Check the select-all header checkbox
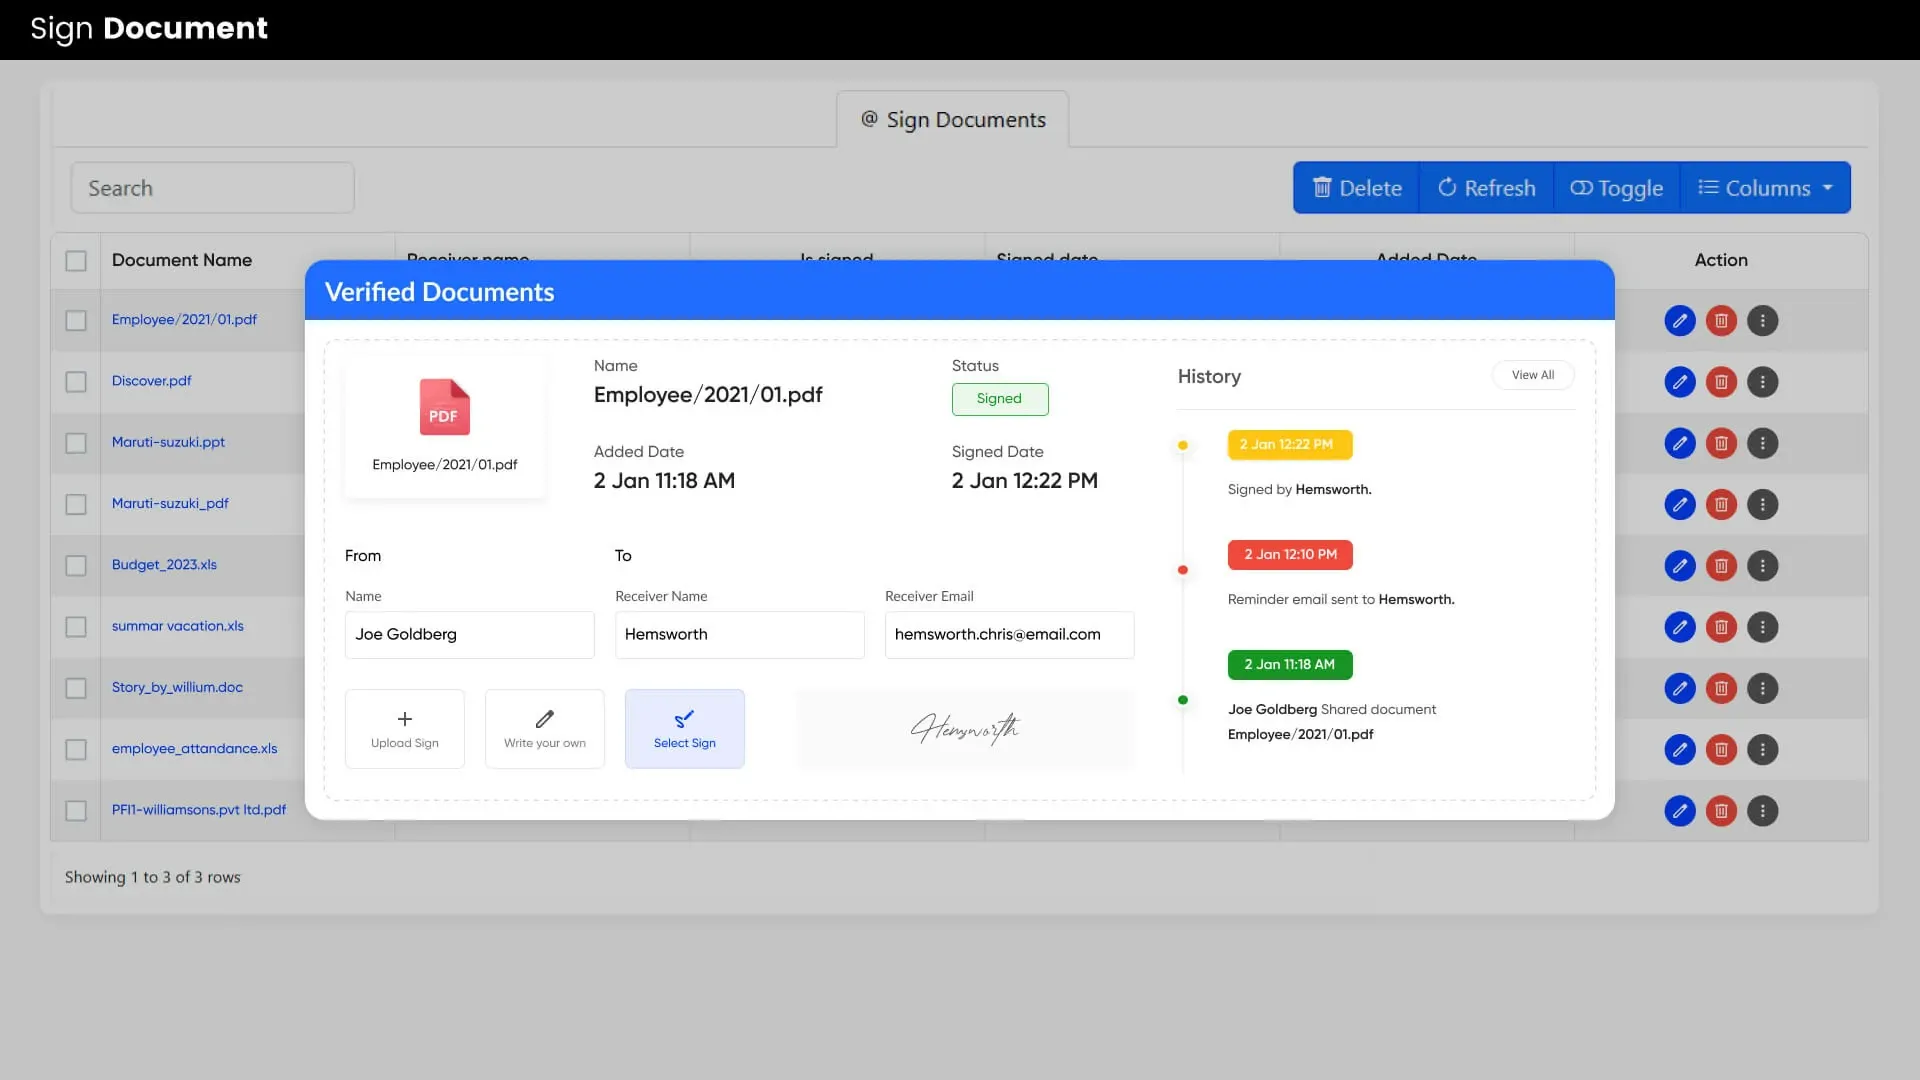 pyautogui.click(x=76, y=261)
